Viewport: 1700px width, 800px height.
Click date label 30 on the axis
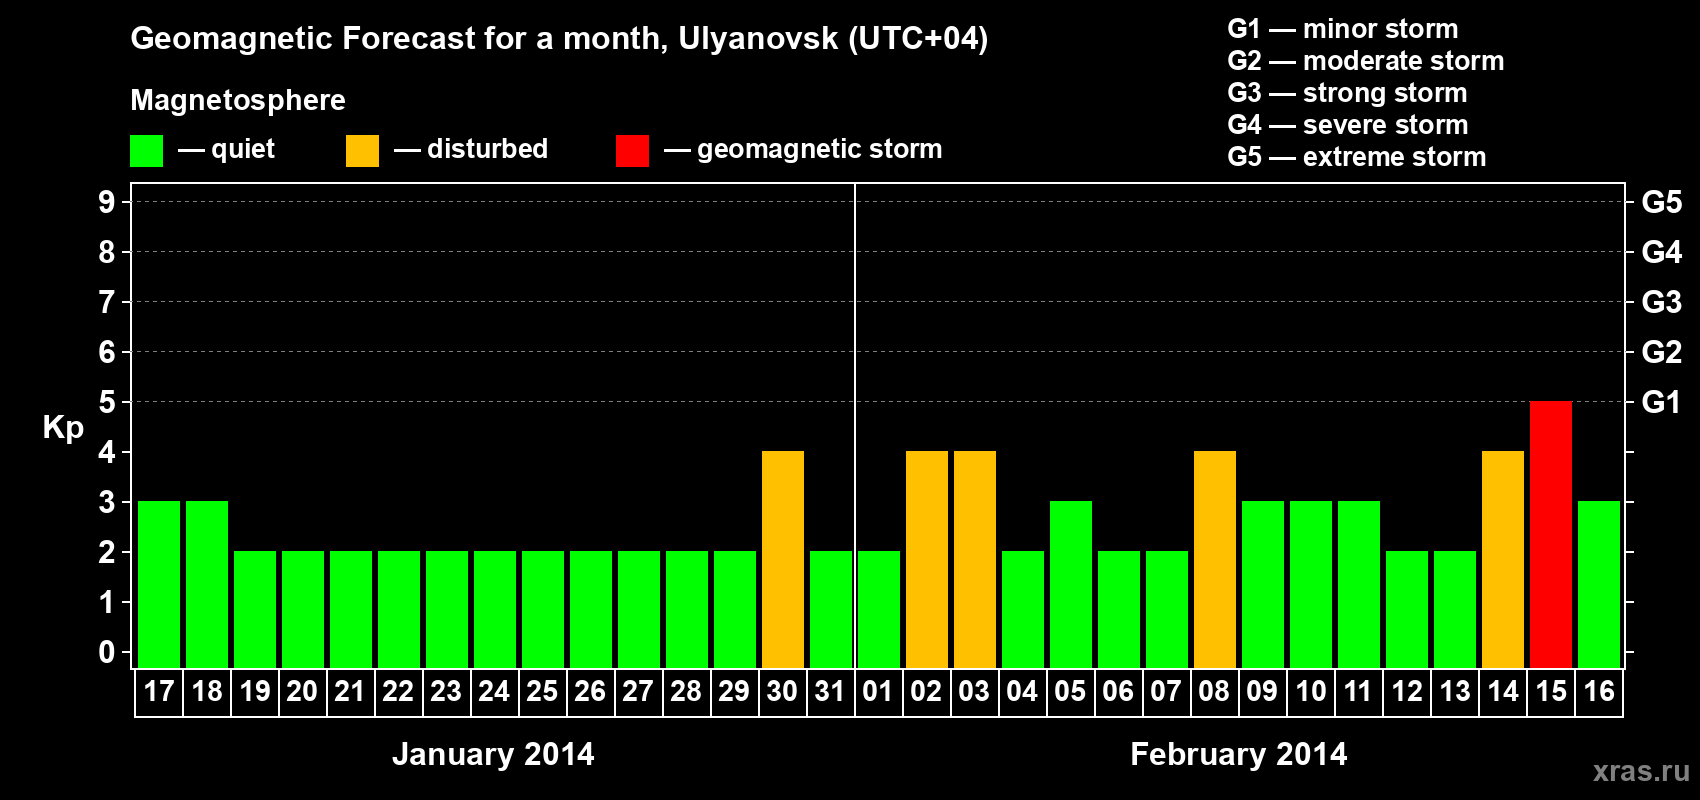[782, 692]
